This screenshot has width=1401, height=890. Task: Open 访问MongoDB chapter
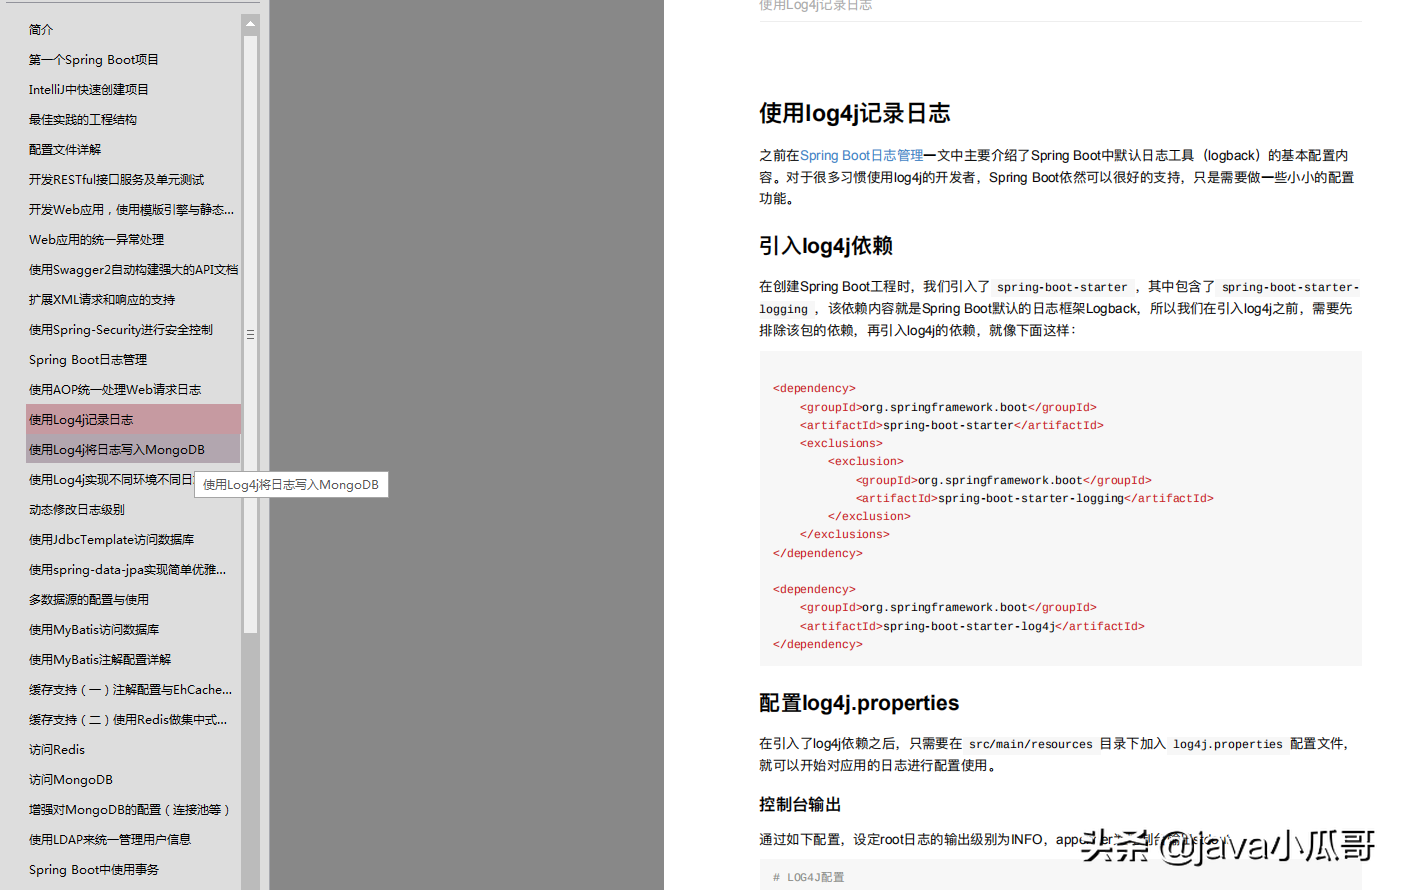pos(71,780)
